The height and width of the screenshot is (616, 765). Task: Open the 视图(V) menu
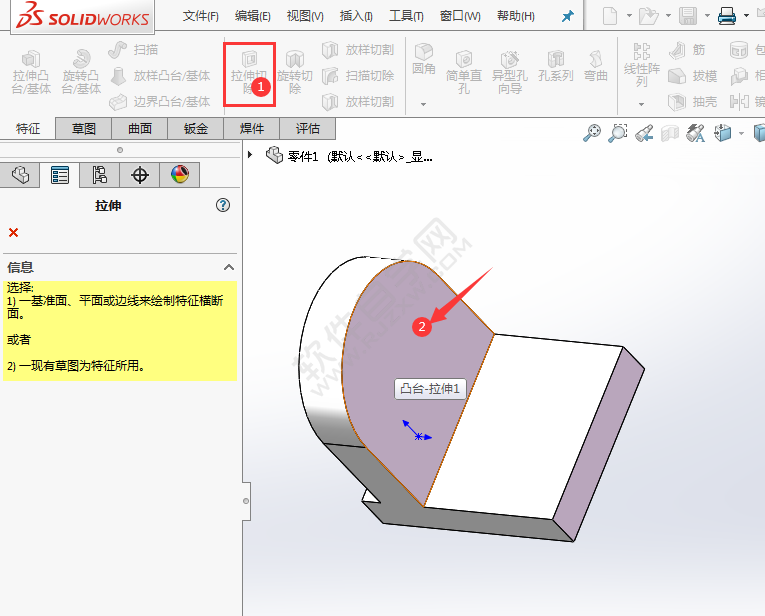click(305, 16)
